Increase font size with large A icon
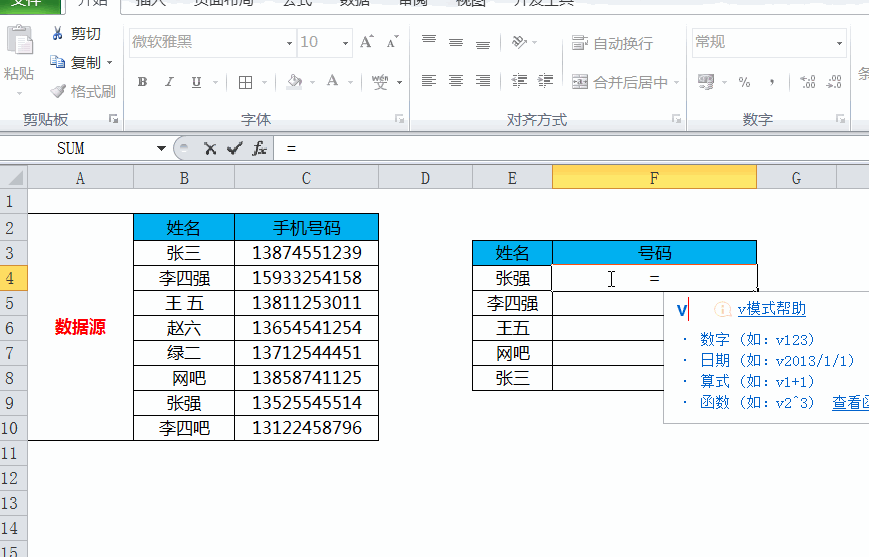Viewport: 869px width, 557px height. [366, 42]
